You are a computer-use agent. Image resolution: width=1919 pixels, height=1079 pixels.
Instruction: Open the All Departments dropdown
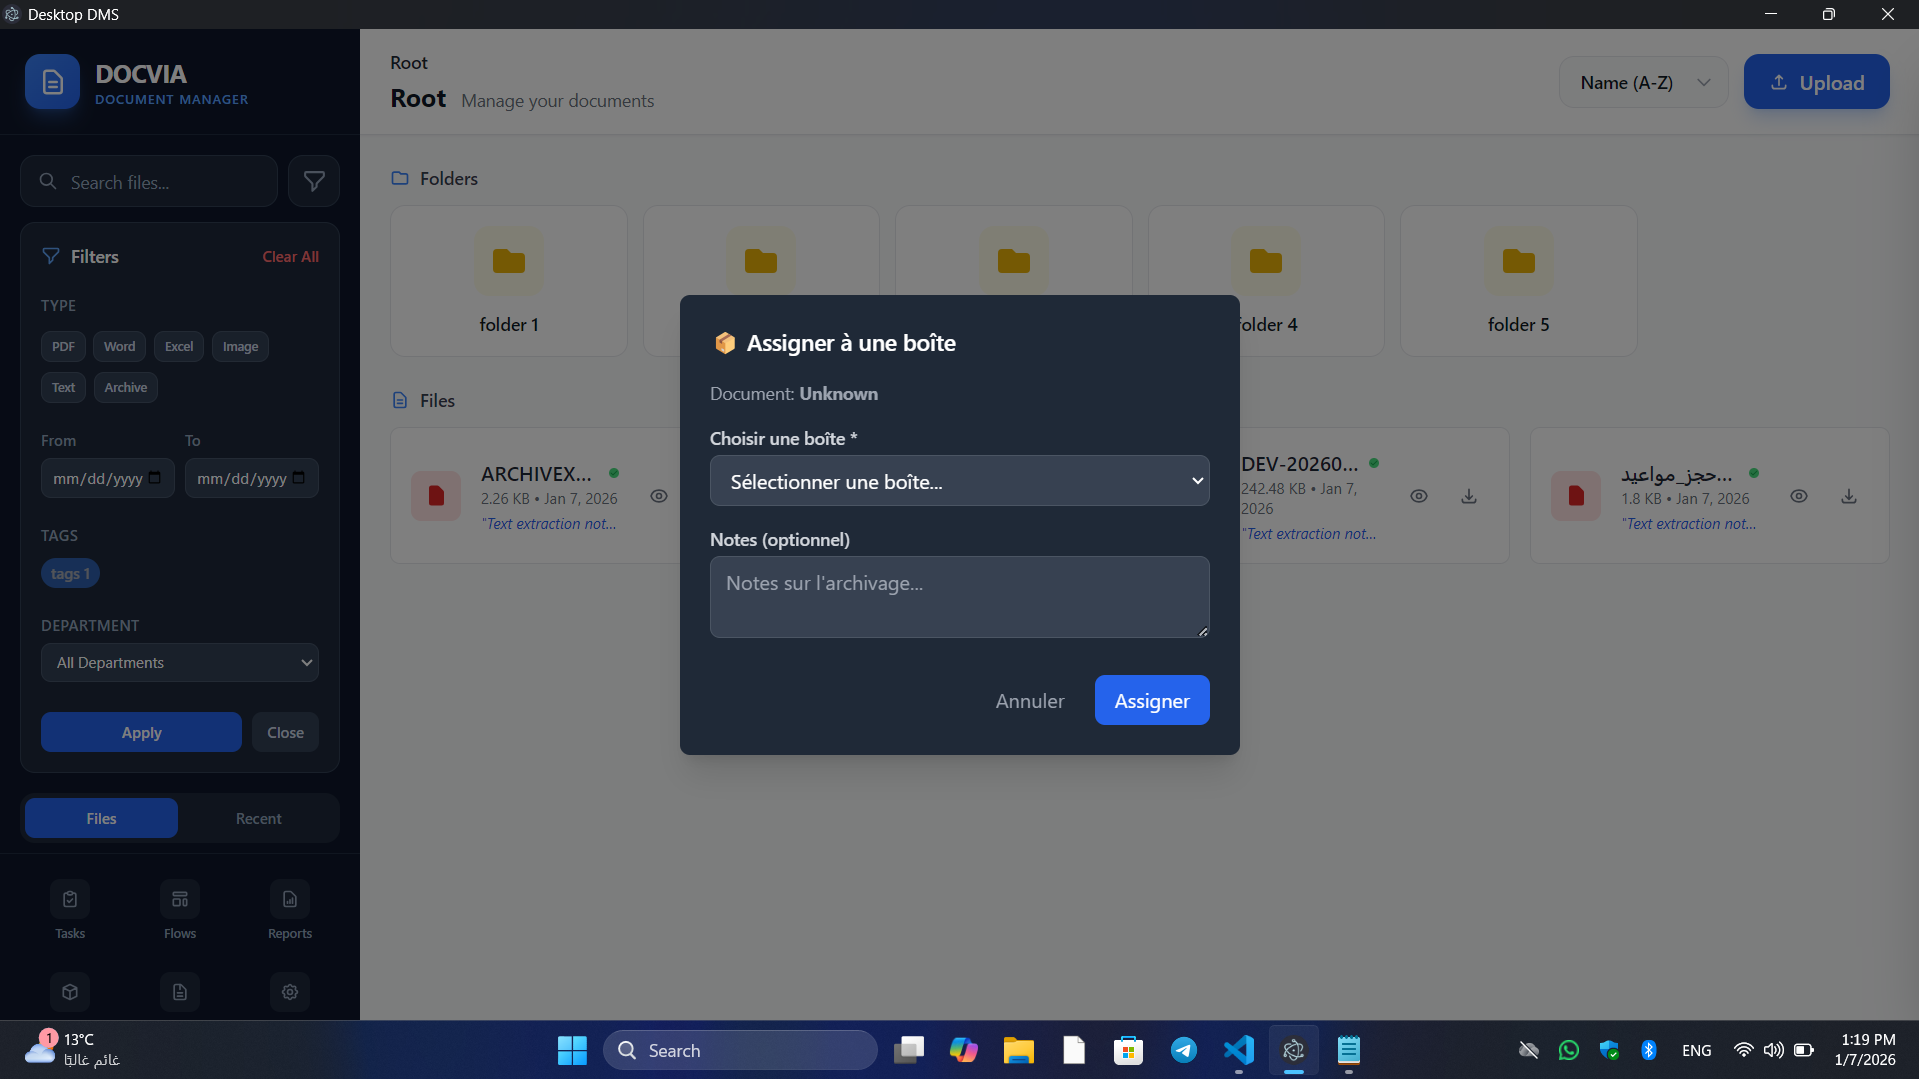coord(180,662)
